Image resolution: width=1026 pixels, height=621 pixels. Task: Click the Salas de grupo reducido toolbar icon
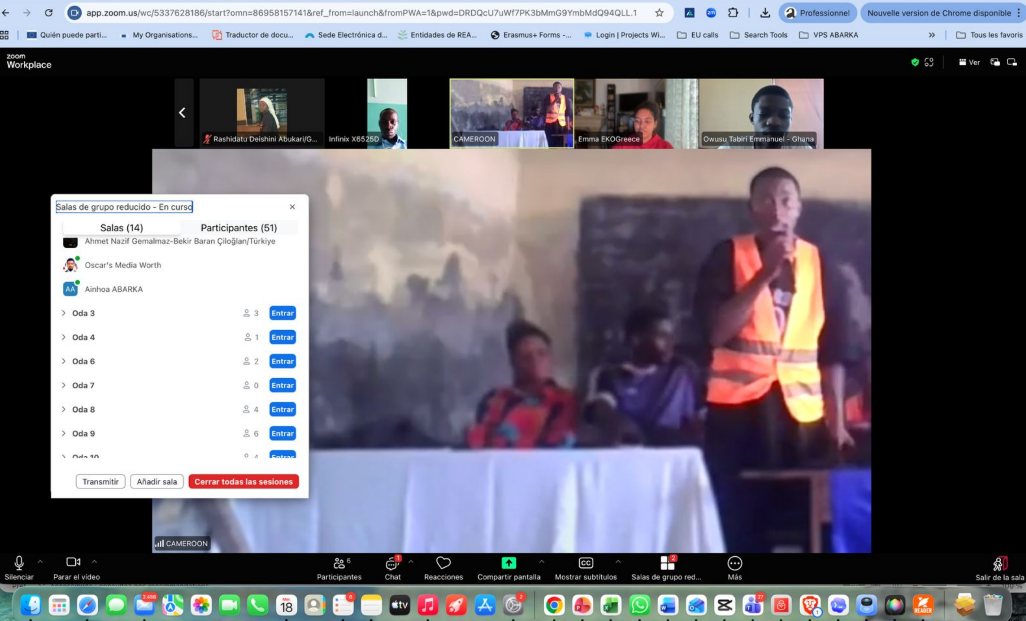pos(666,564)
